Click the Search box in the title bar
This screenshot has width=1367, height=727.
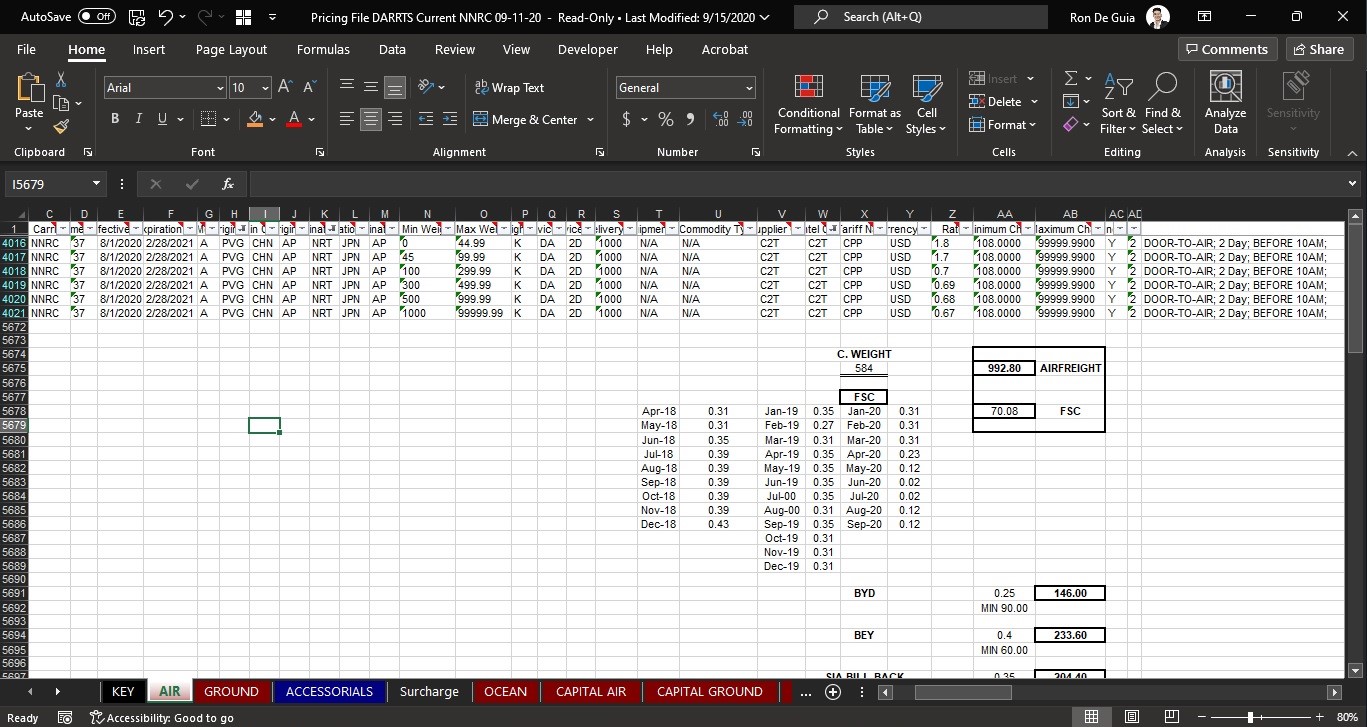point(921,17)
